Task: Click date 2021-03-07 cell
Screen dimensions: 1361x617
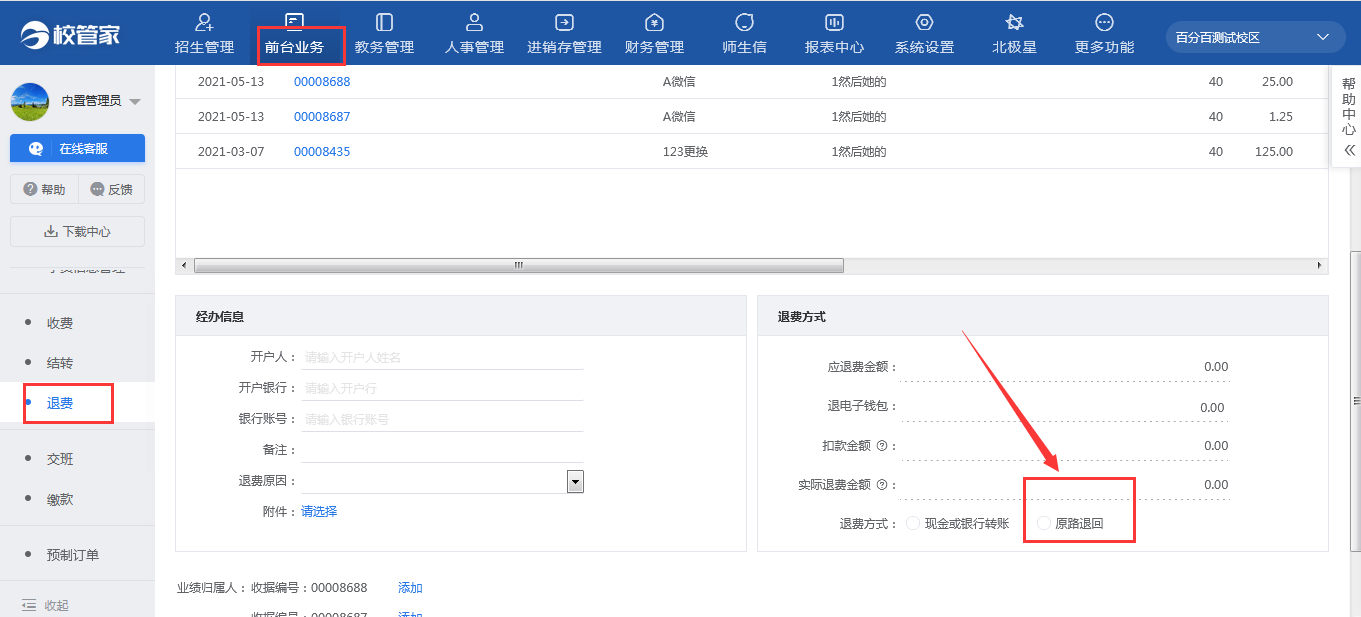Action: [x=231, y=152]
